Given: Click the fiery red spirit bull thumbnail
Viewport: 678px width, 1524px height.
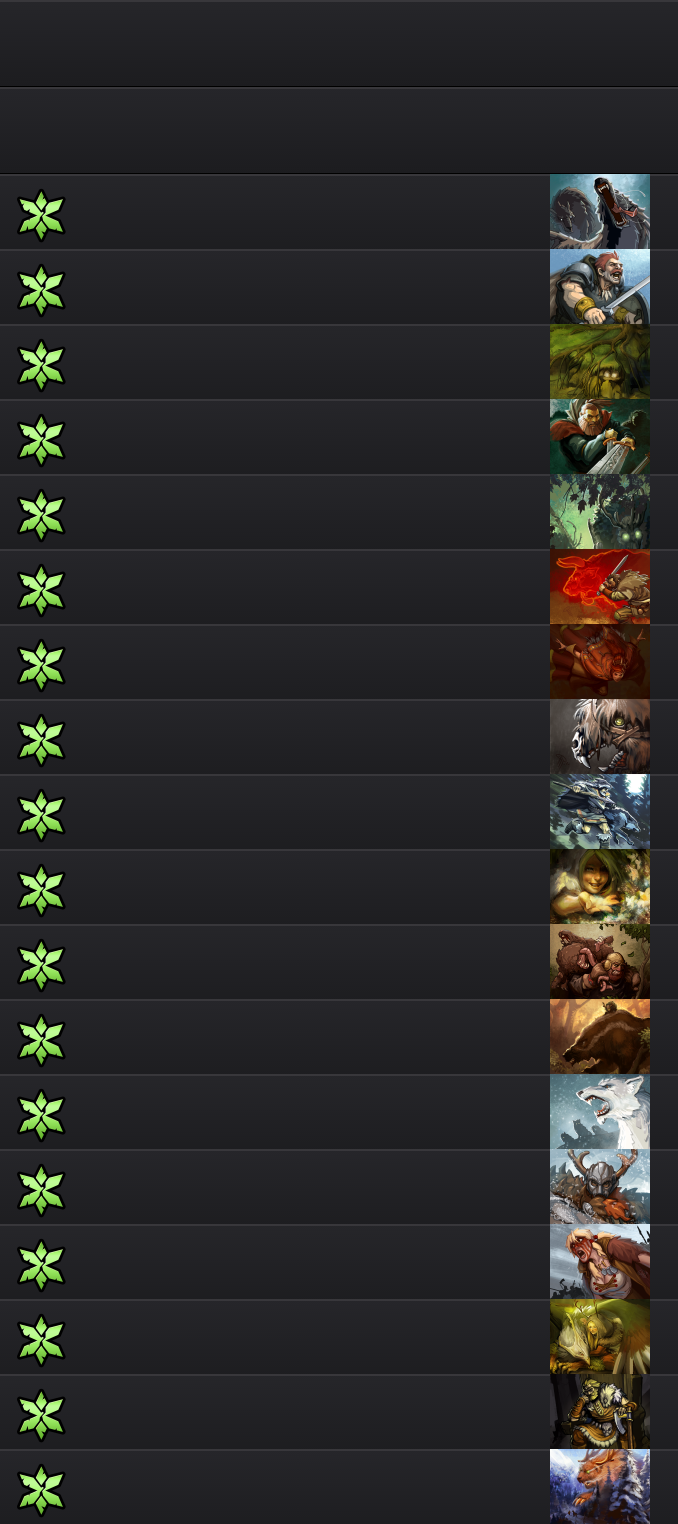Looking at the screenshot, I should [600, 587].
